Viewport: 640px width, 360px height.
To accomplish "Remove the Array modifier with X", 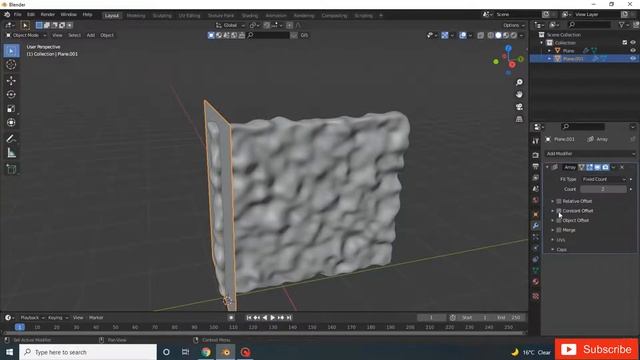I will tap(622, 167).
